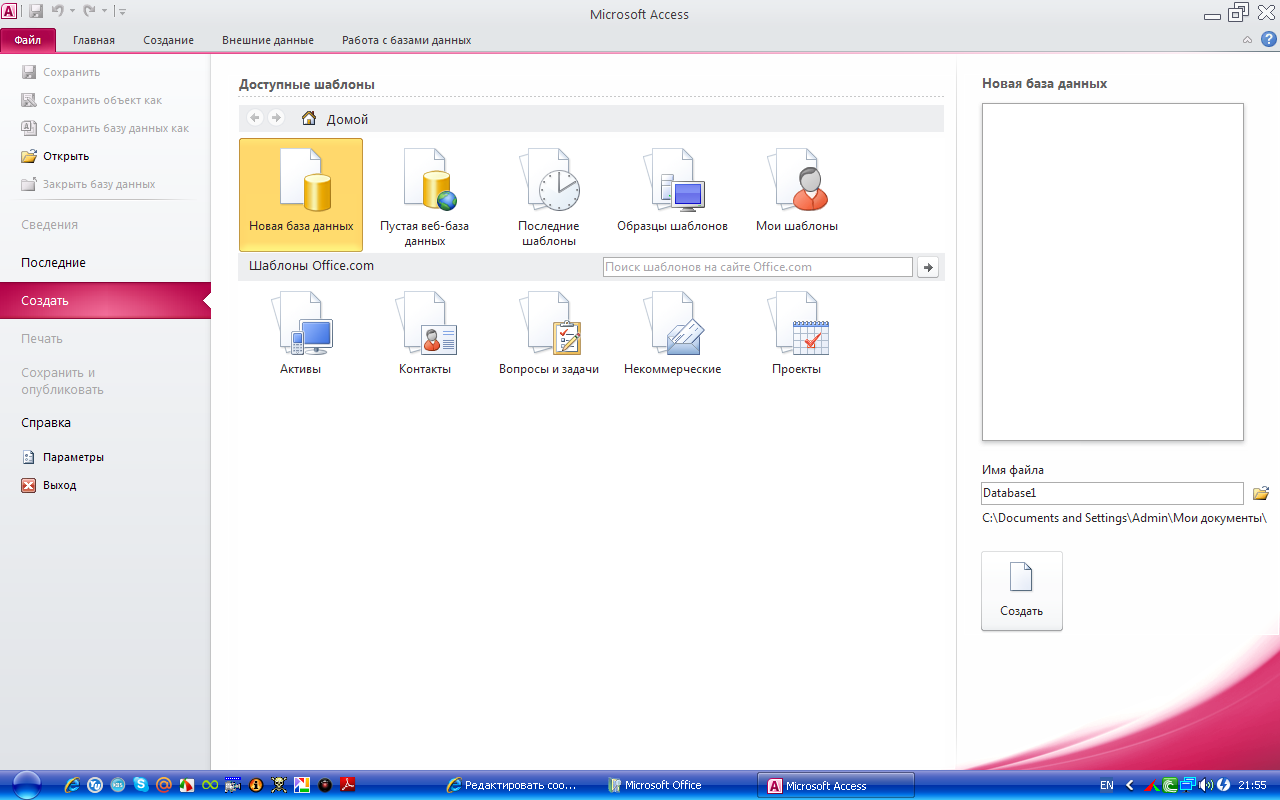The height and width of the screenshot is (800, 1280).
Task: Click the browse folder icon beside file name
Action: click(x=1260, y=493)
